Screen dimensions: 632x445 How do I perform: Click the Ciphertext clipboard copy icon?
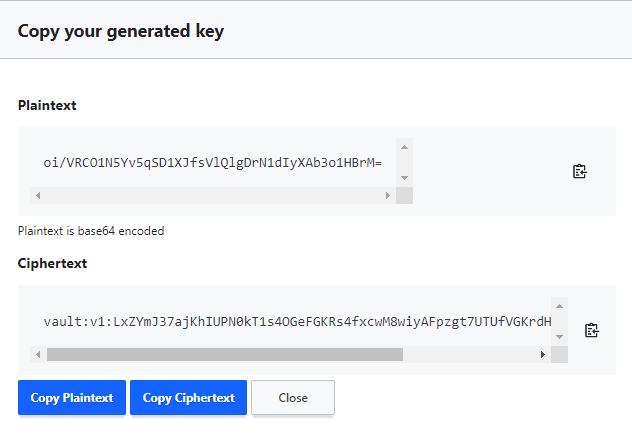(592, 330)
